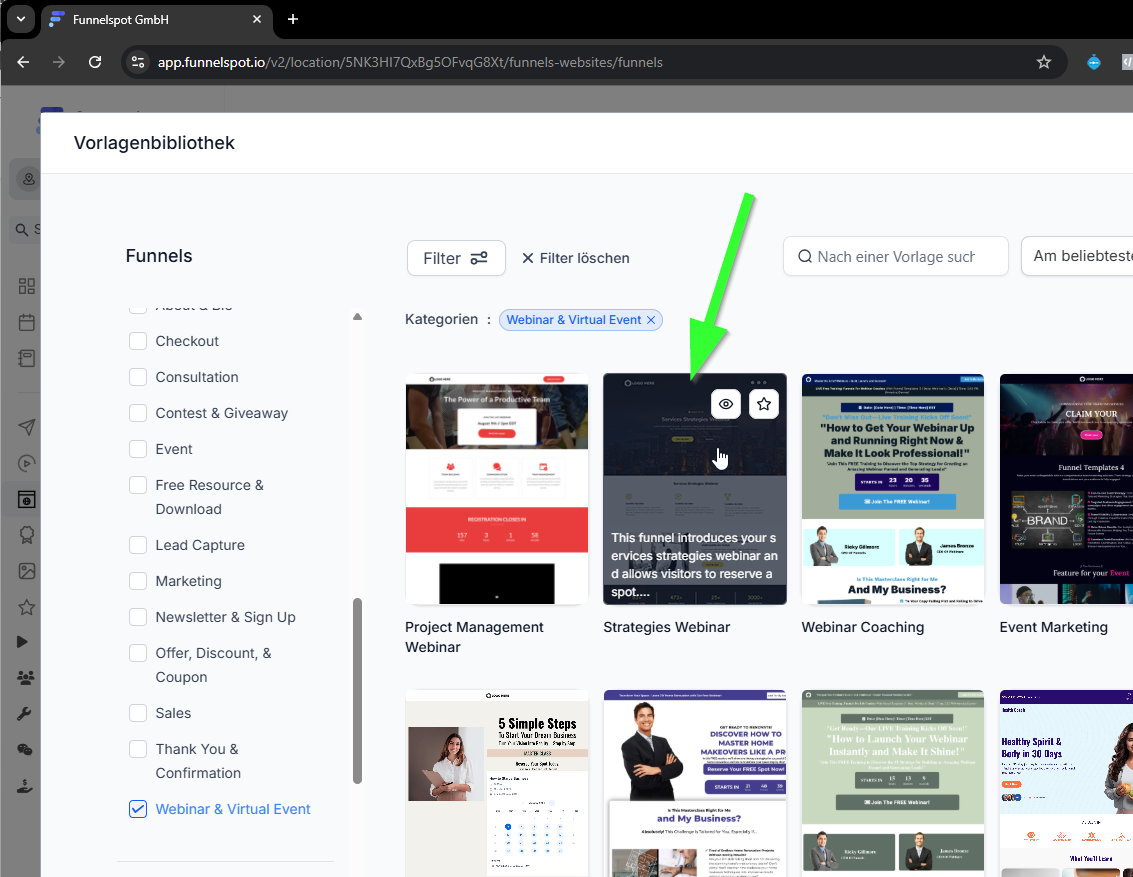The image size is (1133, 877).
Task: Open reputation star icon in sidebar
Action: (x=27, y=607)
